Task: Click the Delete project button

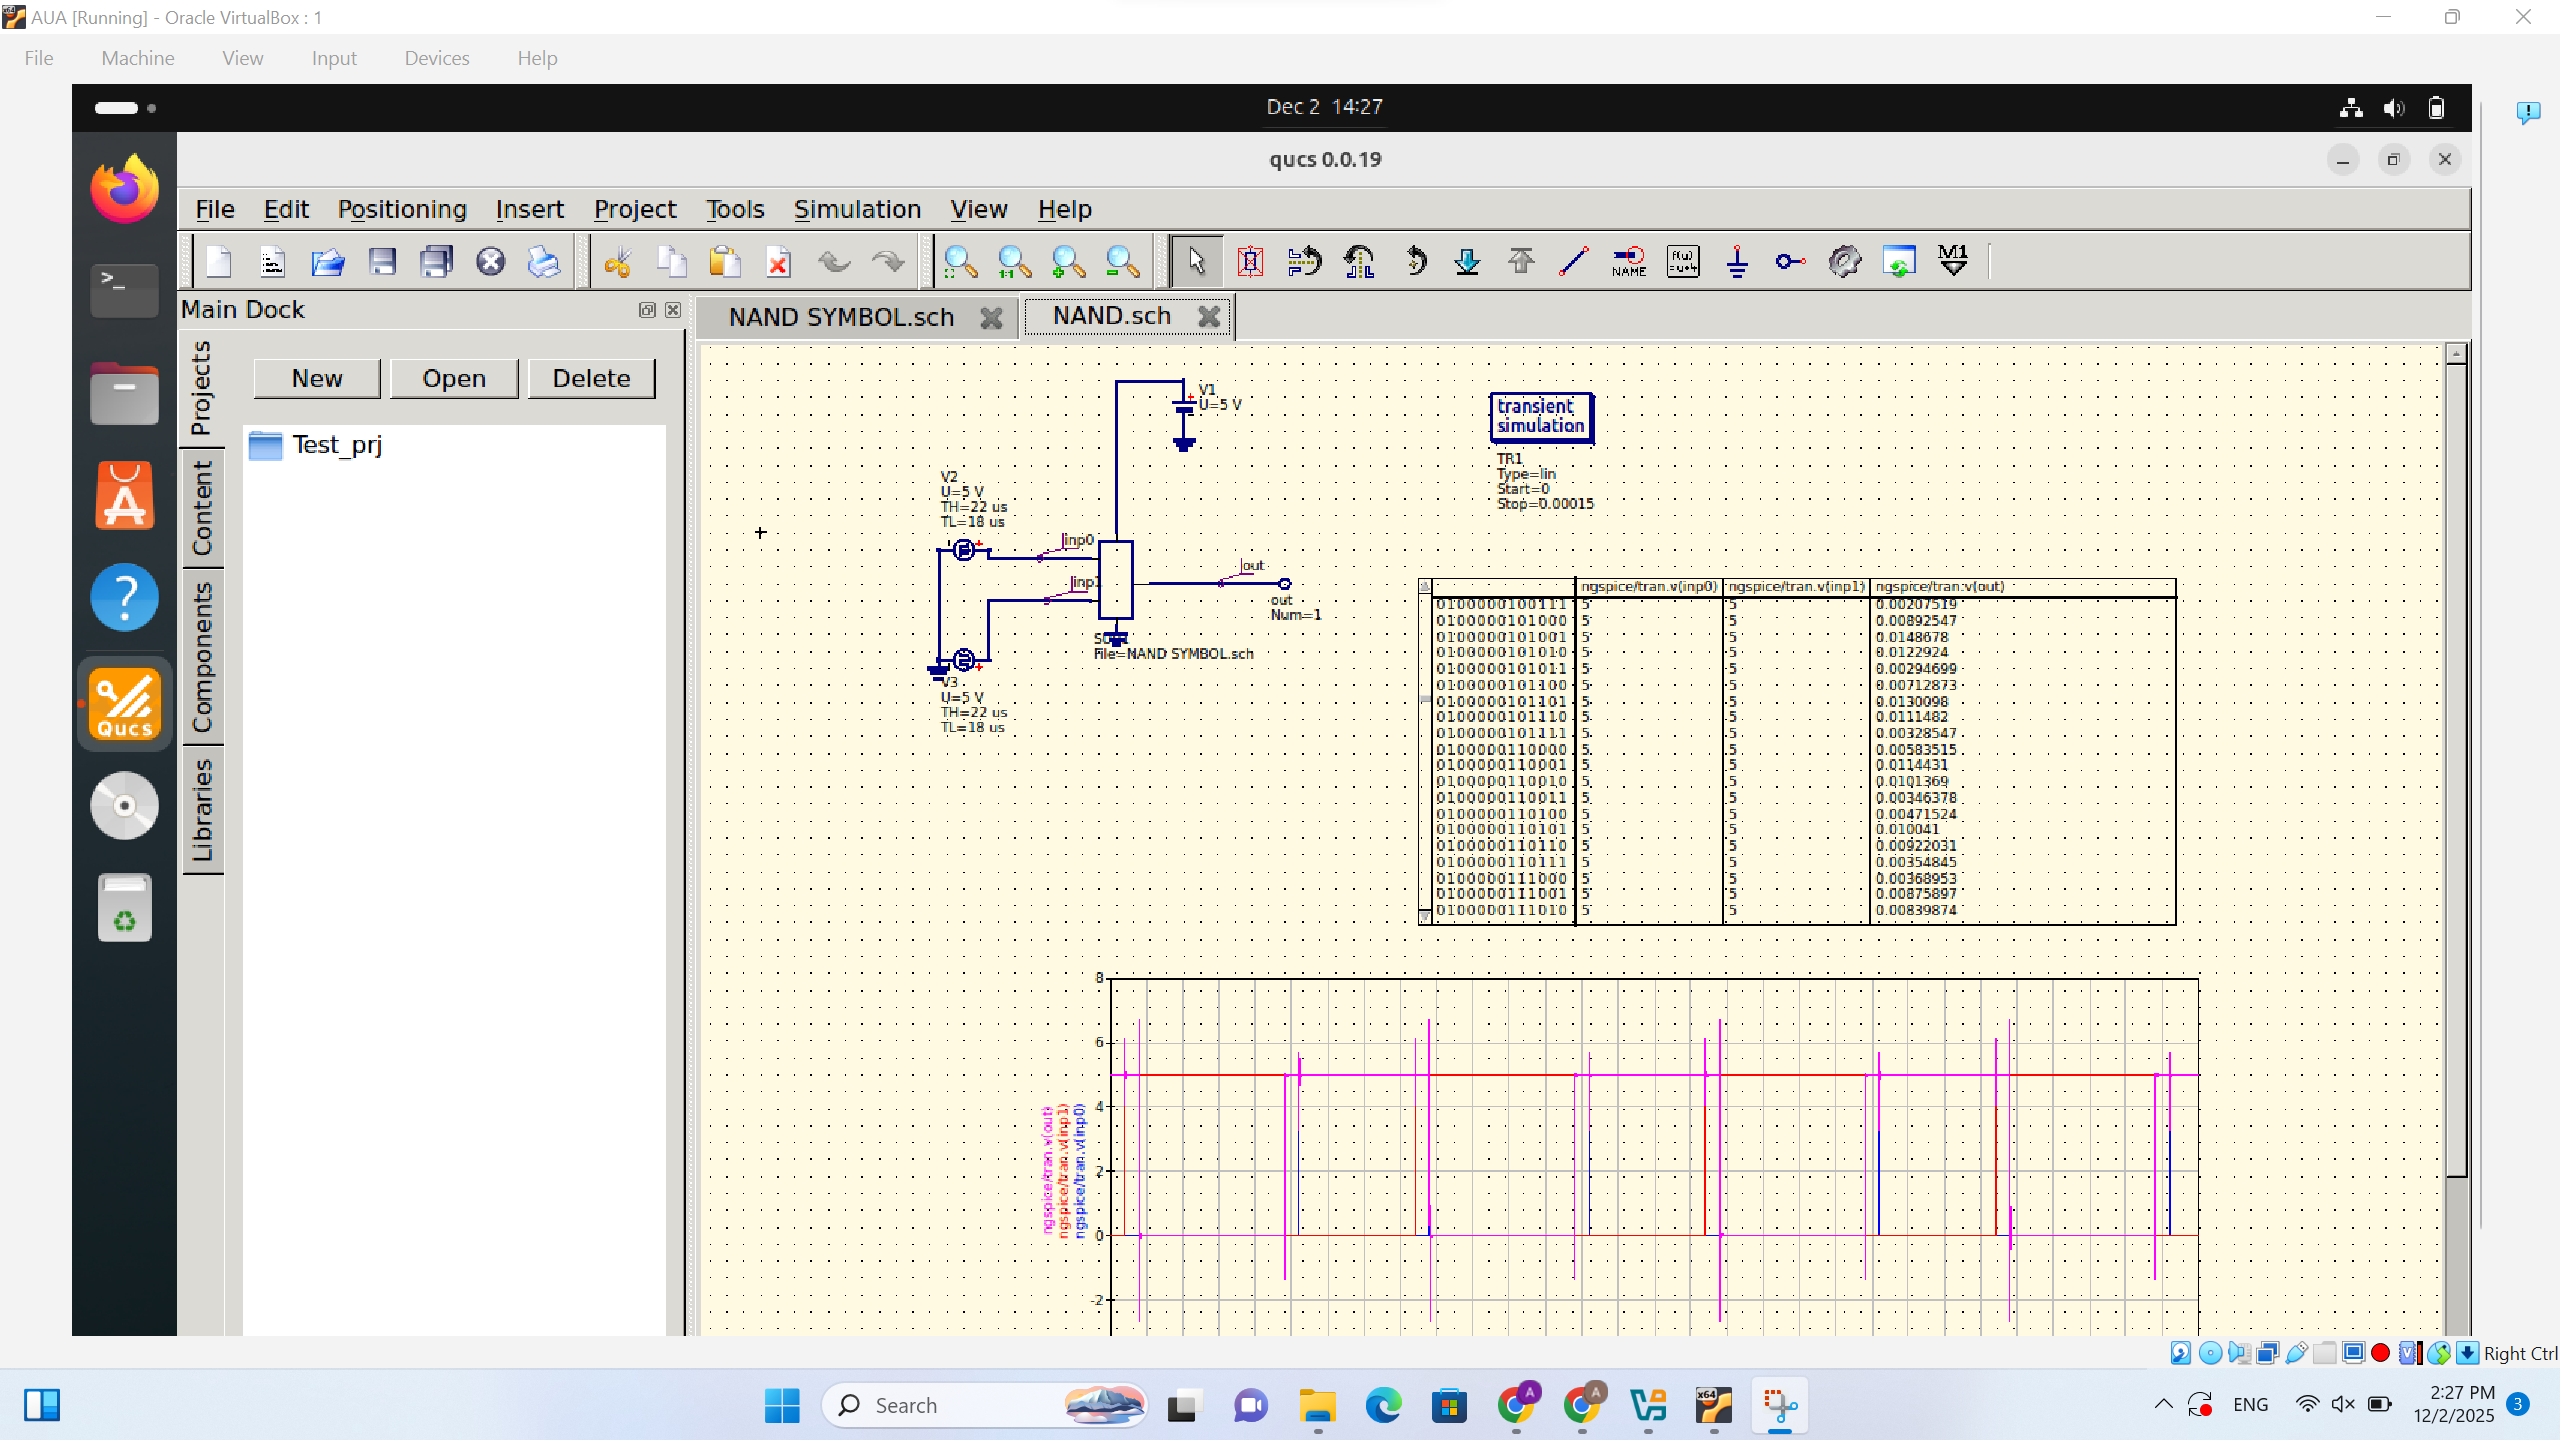Action: 591,378
